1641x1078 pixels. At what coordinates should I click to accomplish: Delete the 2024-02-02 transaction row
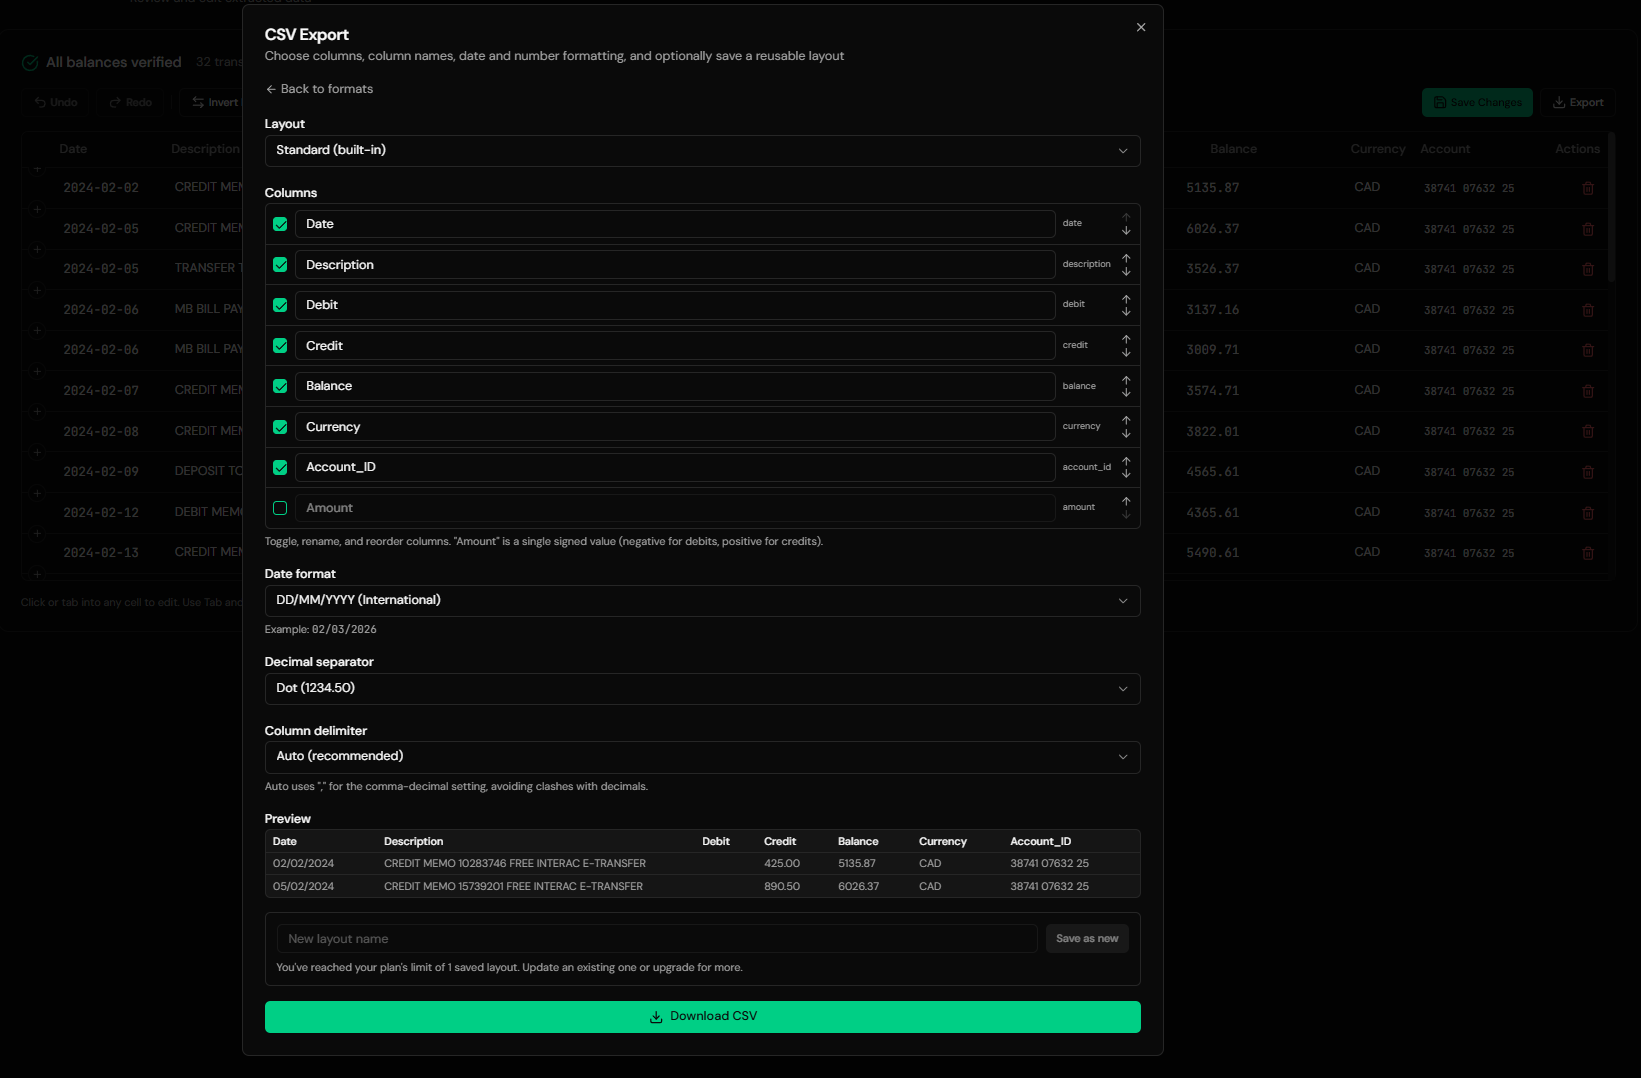coord(1588,188)
